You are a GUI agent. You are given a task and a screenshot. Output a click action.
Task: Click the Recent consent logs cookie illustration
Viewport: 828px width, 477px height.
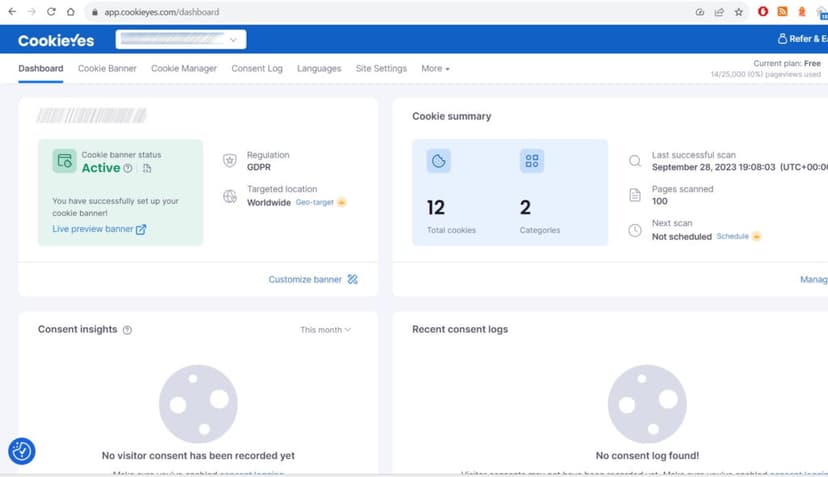coord(647,404)
